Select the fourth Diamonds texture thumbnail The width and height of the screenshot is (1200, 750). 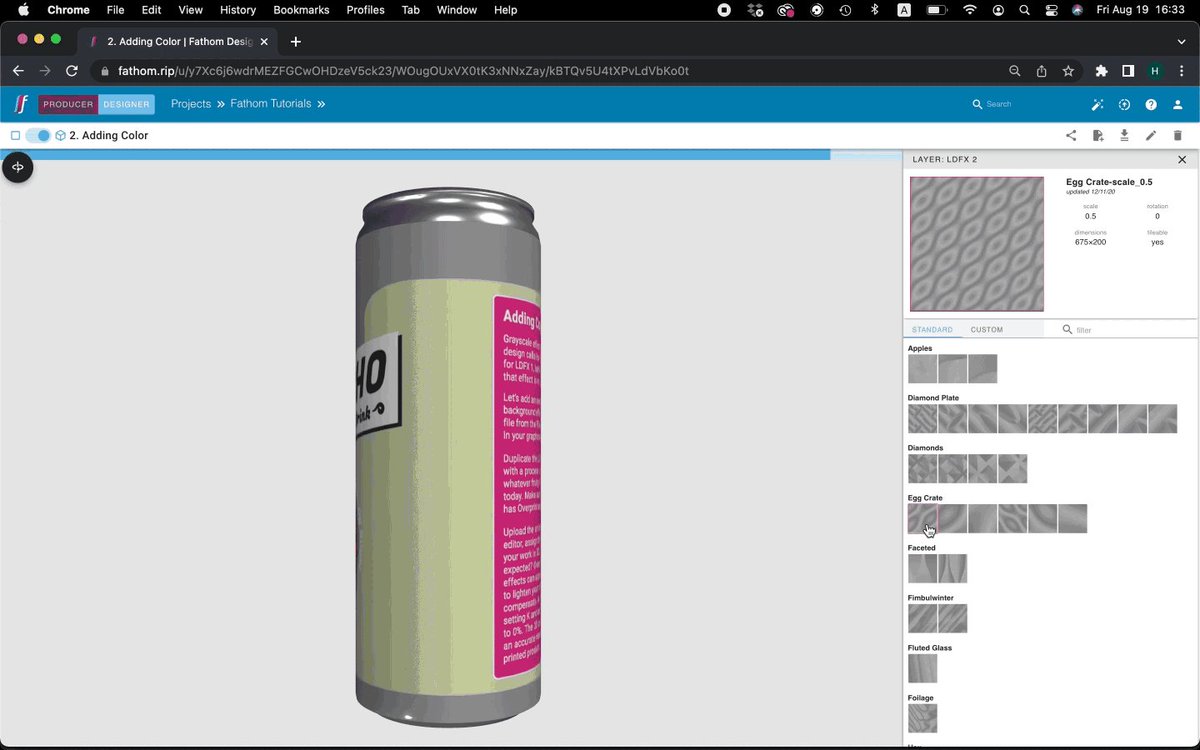(x=1012, y=469)
